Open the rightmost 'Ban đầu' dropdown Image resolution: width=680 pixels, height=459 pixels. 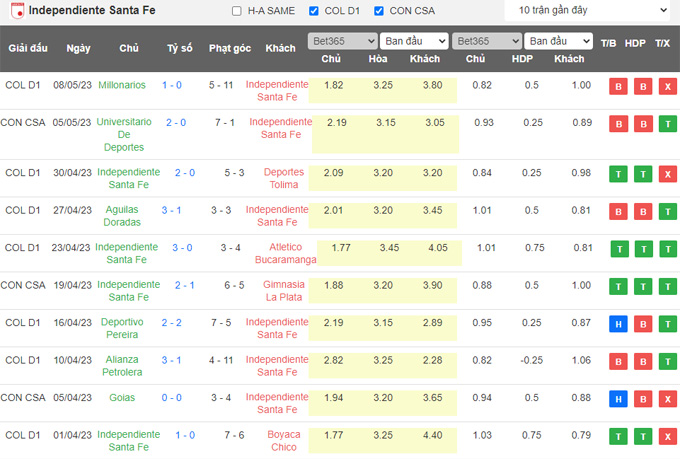coord(558,41)
